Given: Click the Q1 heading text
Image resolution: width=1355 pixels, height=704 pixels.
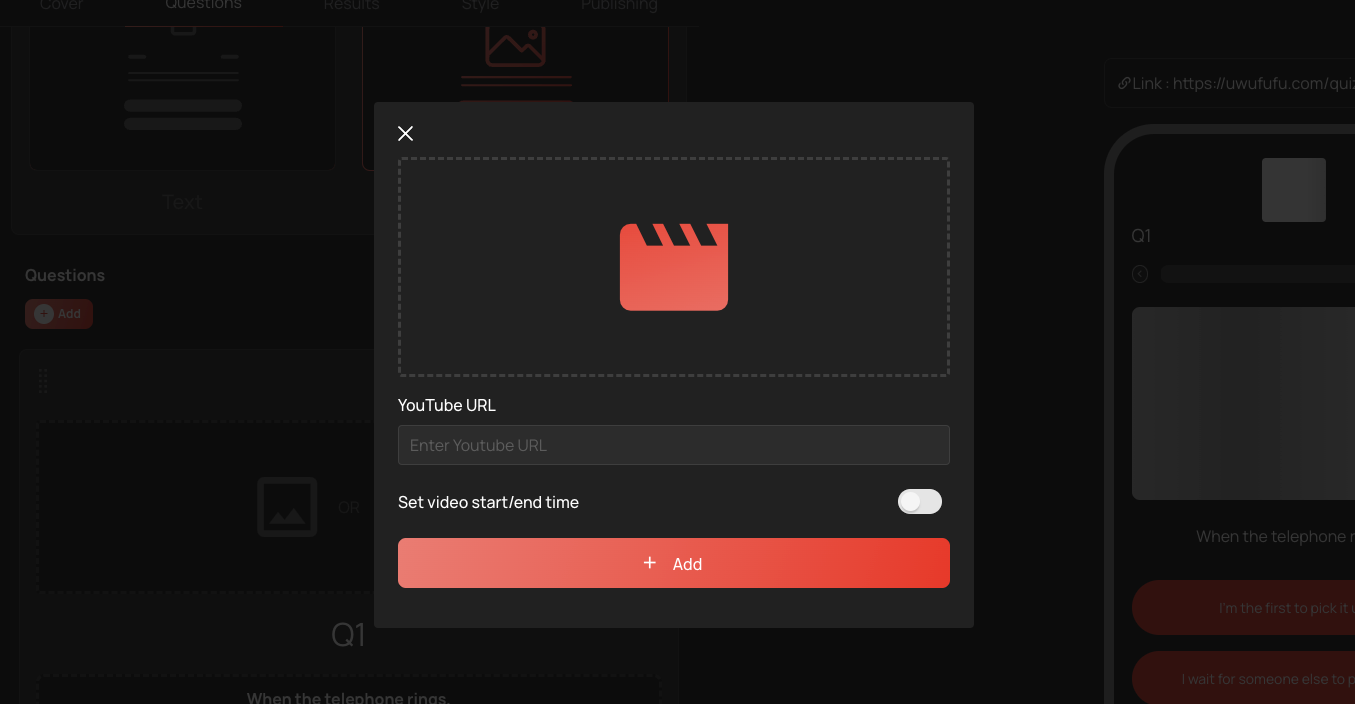Looking at the screenshot, I should (348, 635).
